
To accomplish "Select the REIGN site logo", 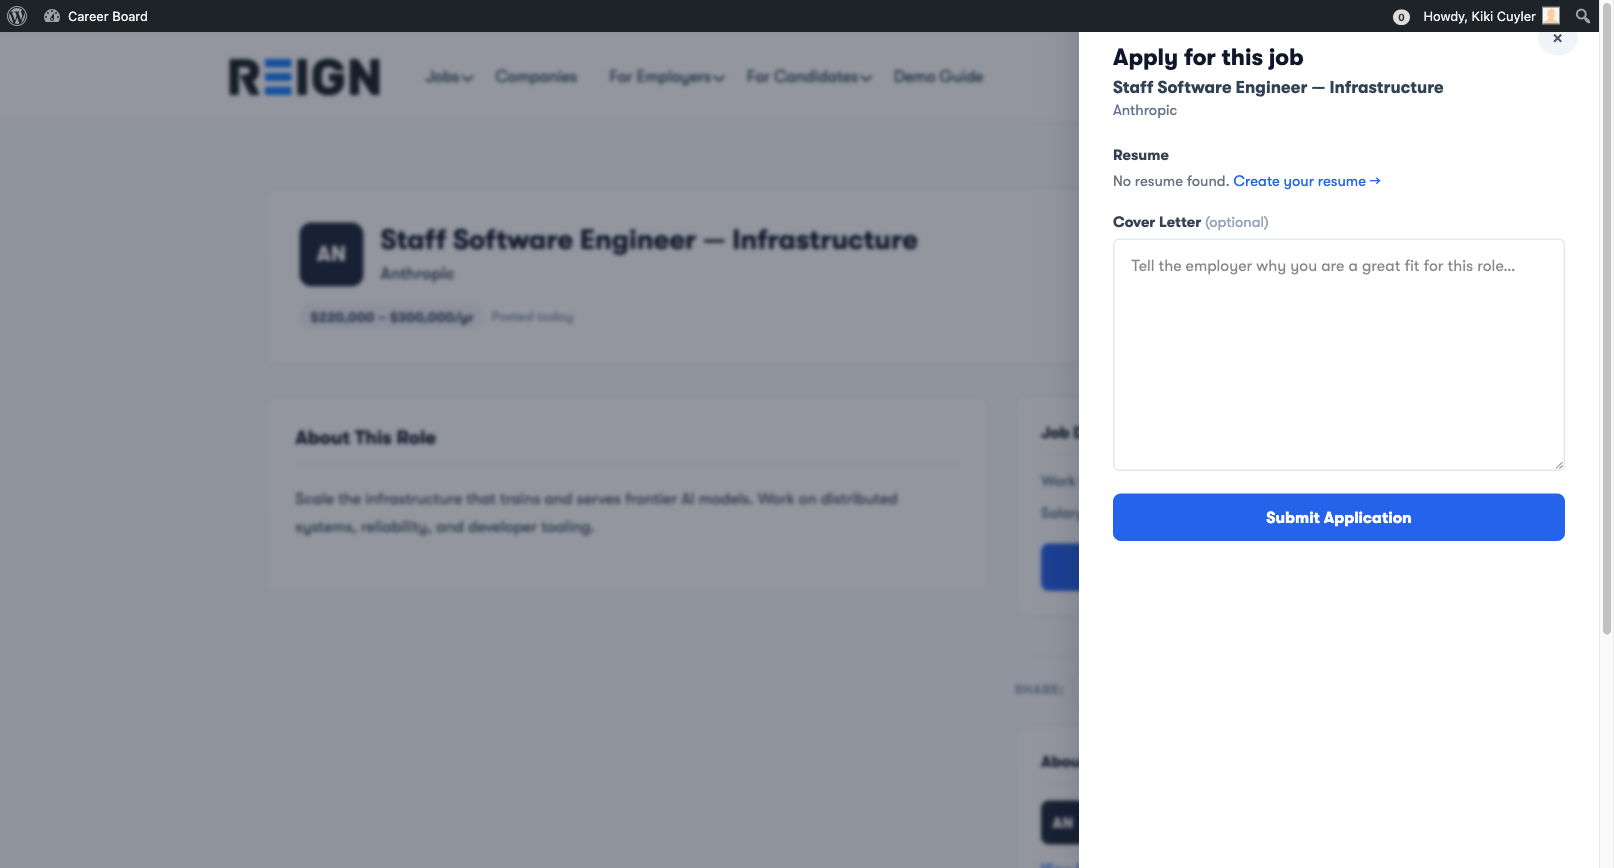I will (x=303, y=76).
